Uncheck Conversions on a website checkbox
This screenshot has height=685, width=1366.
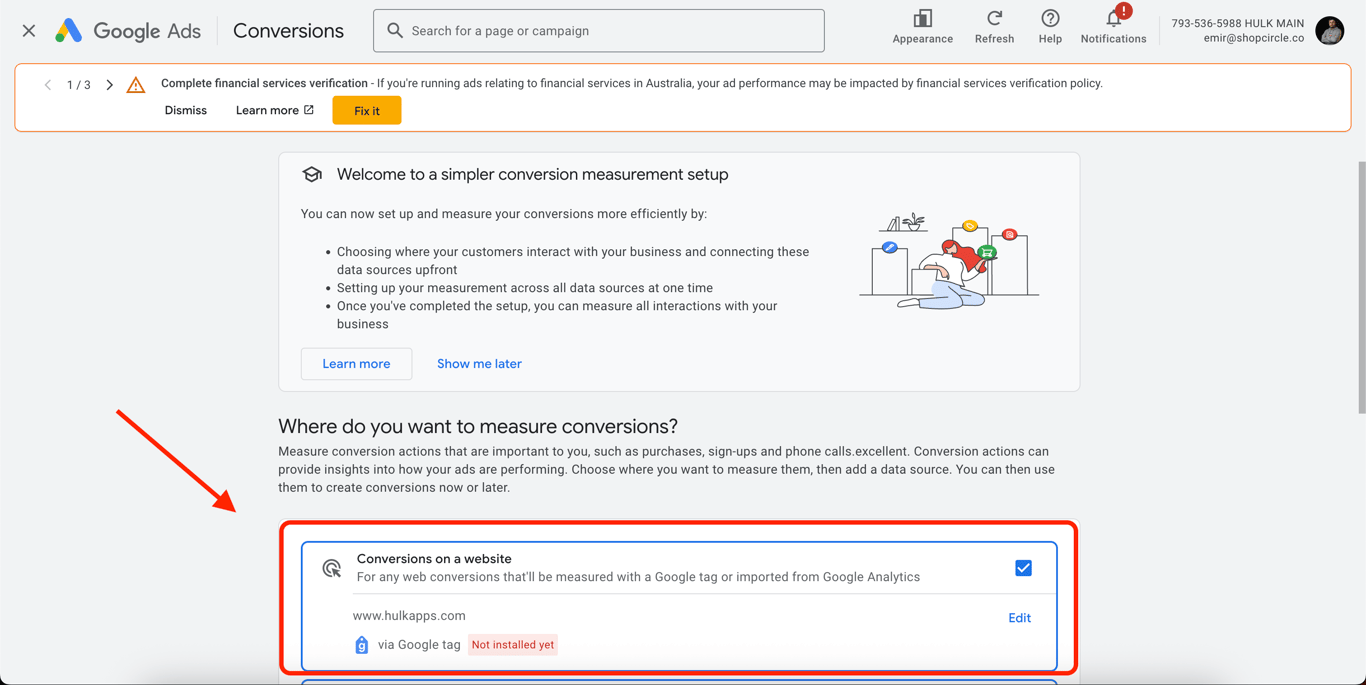(1023, 568)
